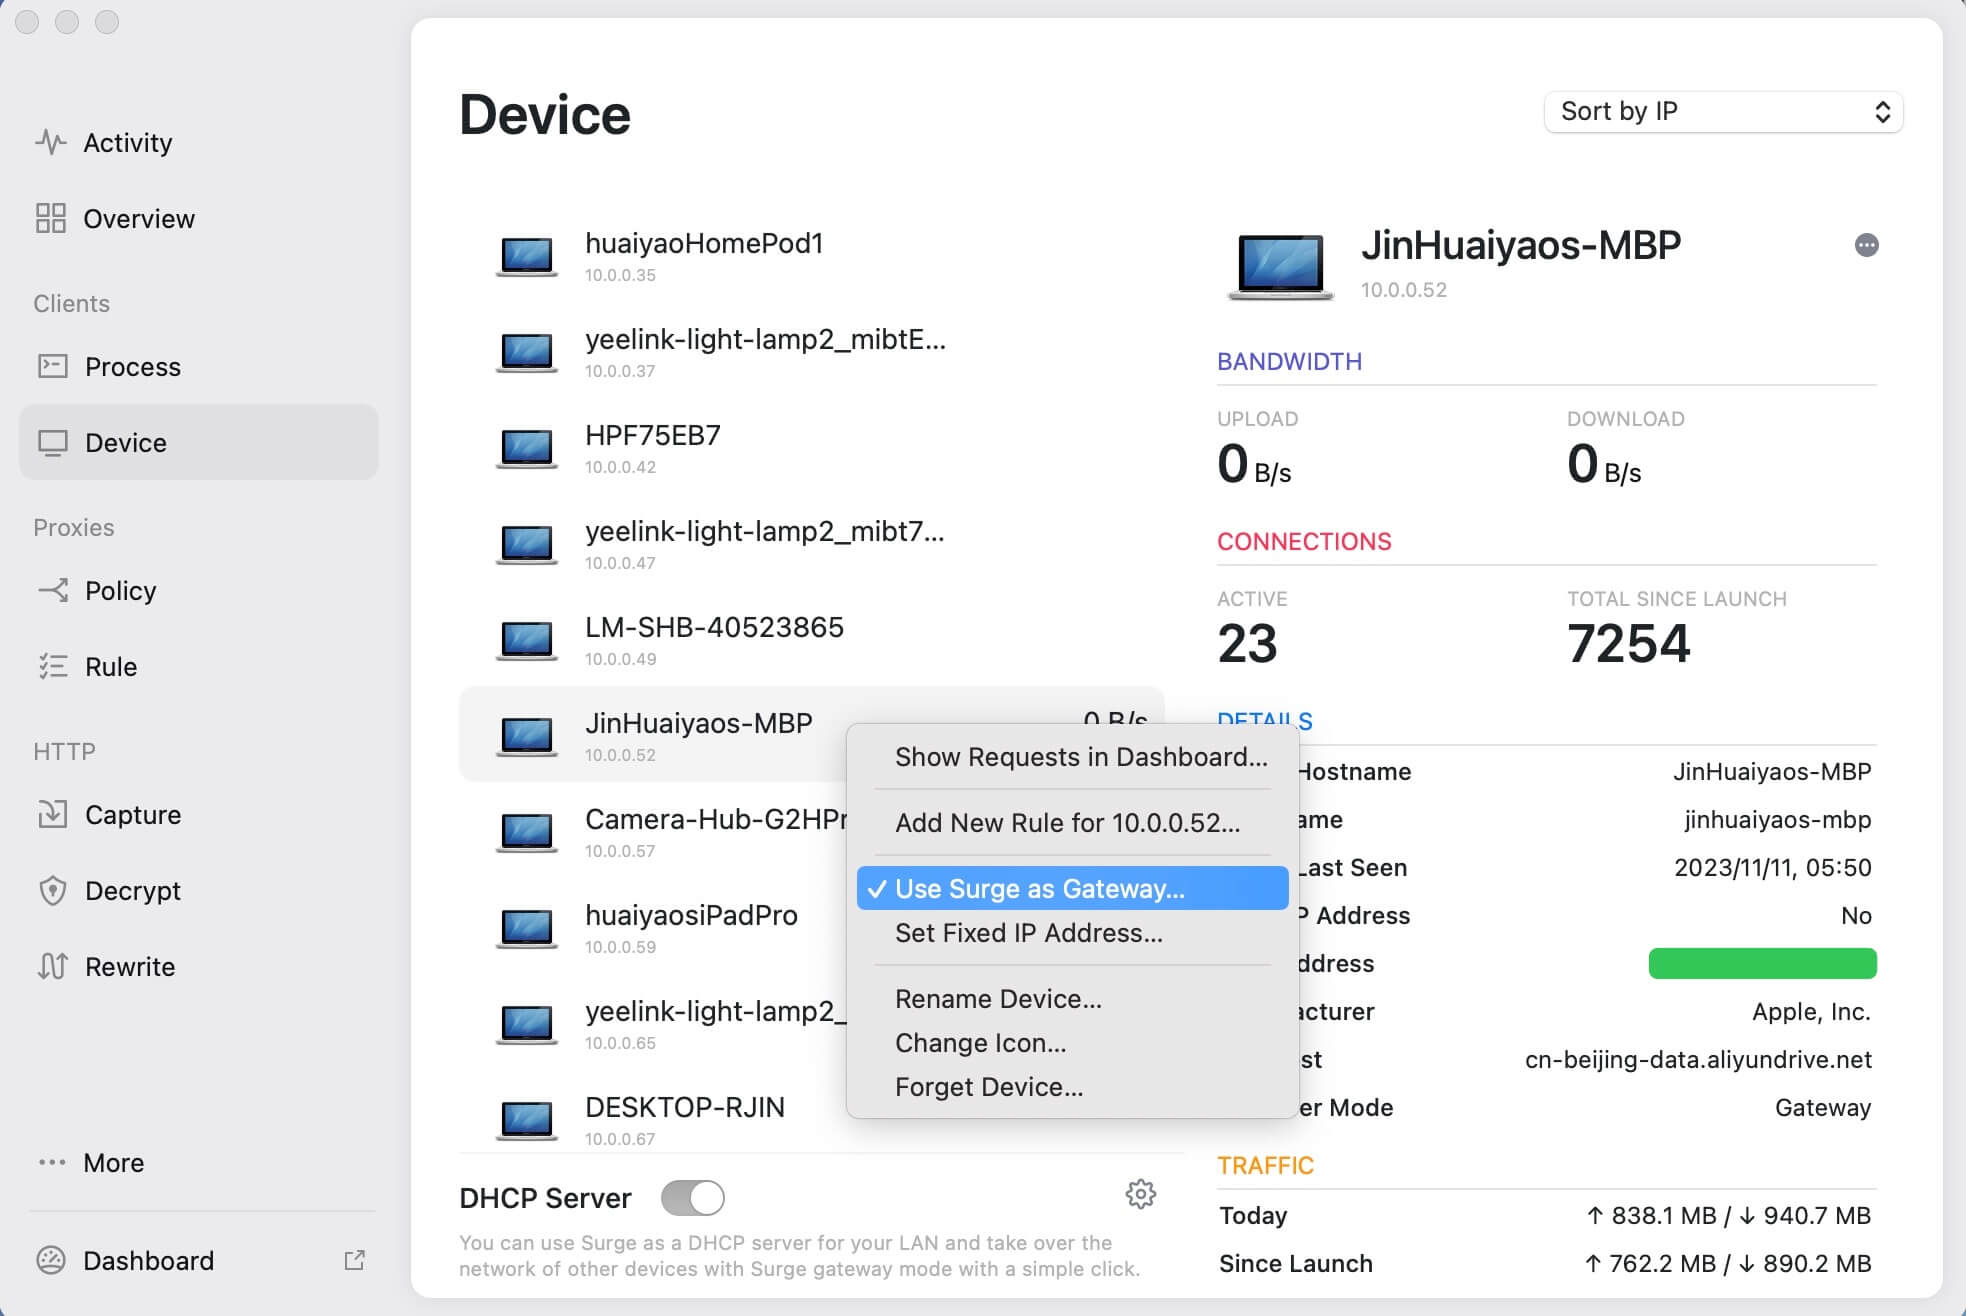Open the Overview page
1966x1316 pixels.
tap(198, 218)
